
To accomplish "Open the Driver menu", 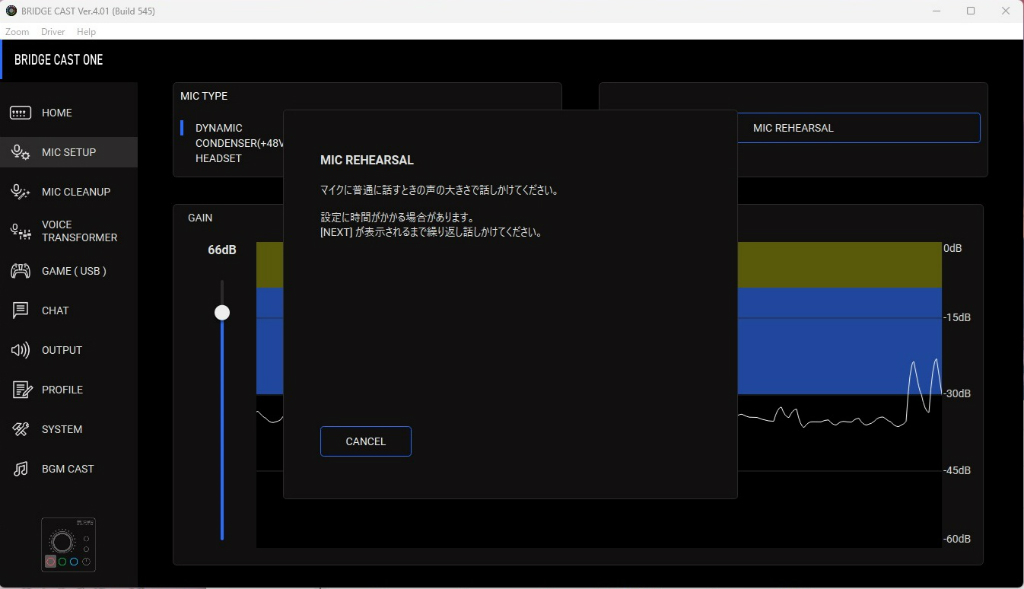I will (x=53, y=31).
